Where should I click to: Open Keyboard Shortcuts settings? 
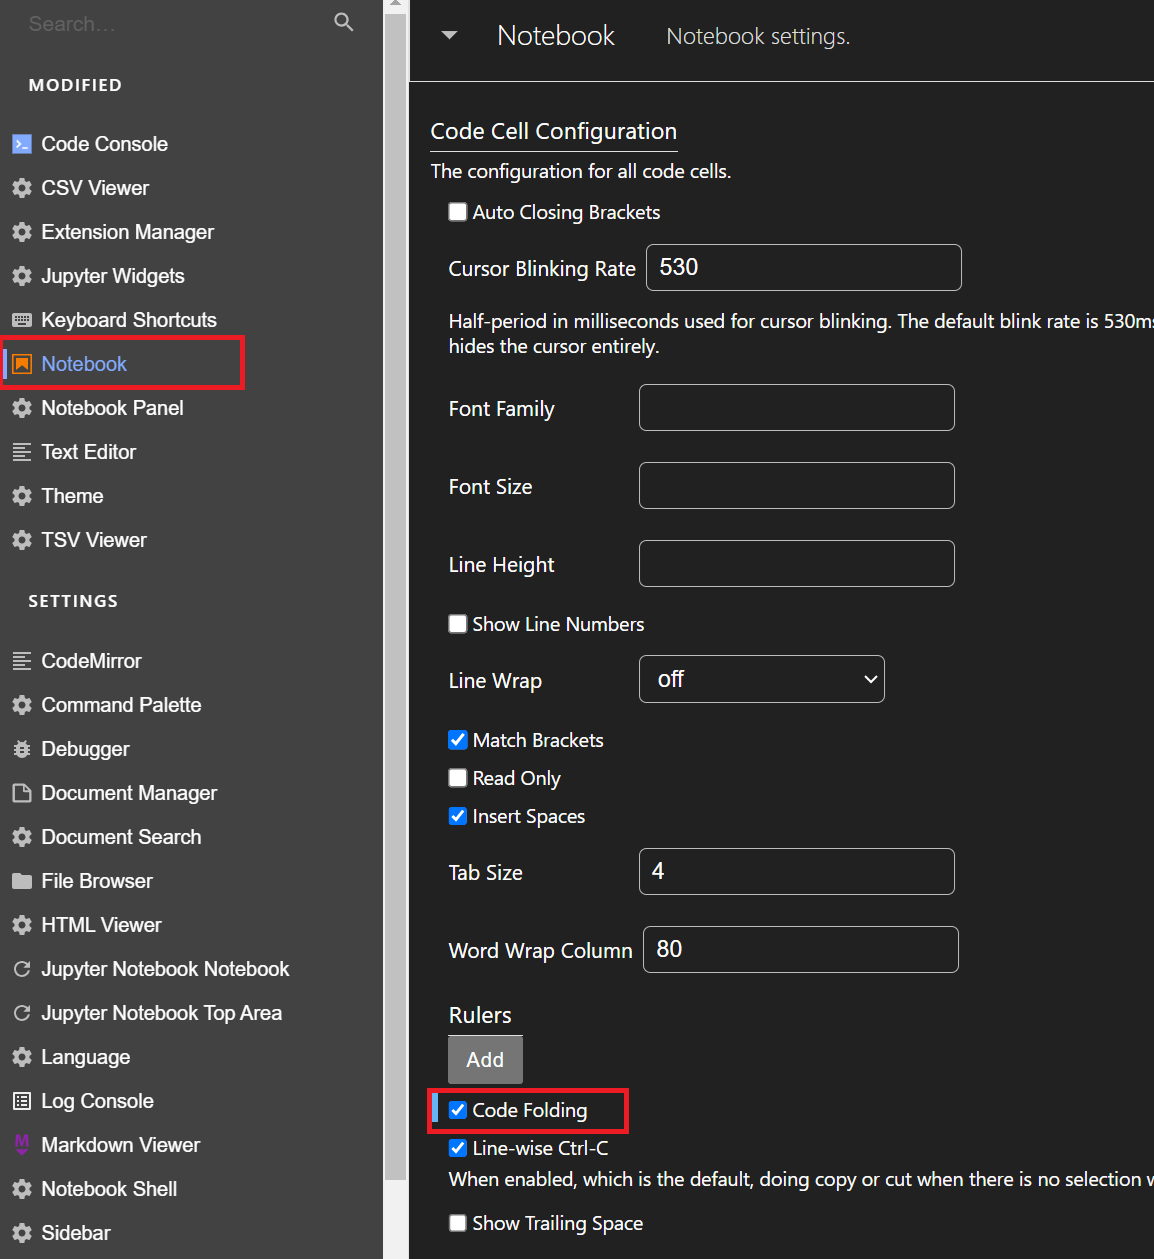click(128, 320)
